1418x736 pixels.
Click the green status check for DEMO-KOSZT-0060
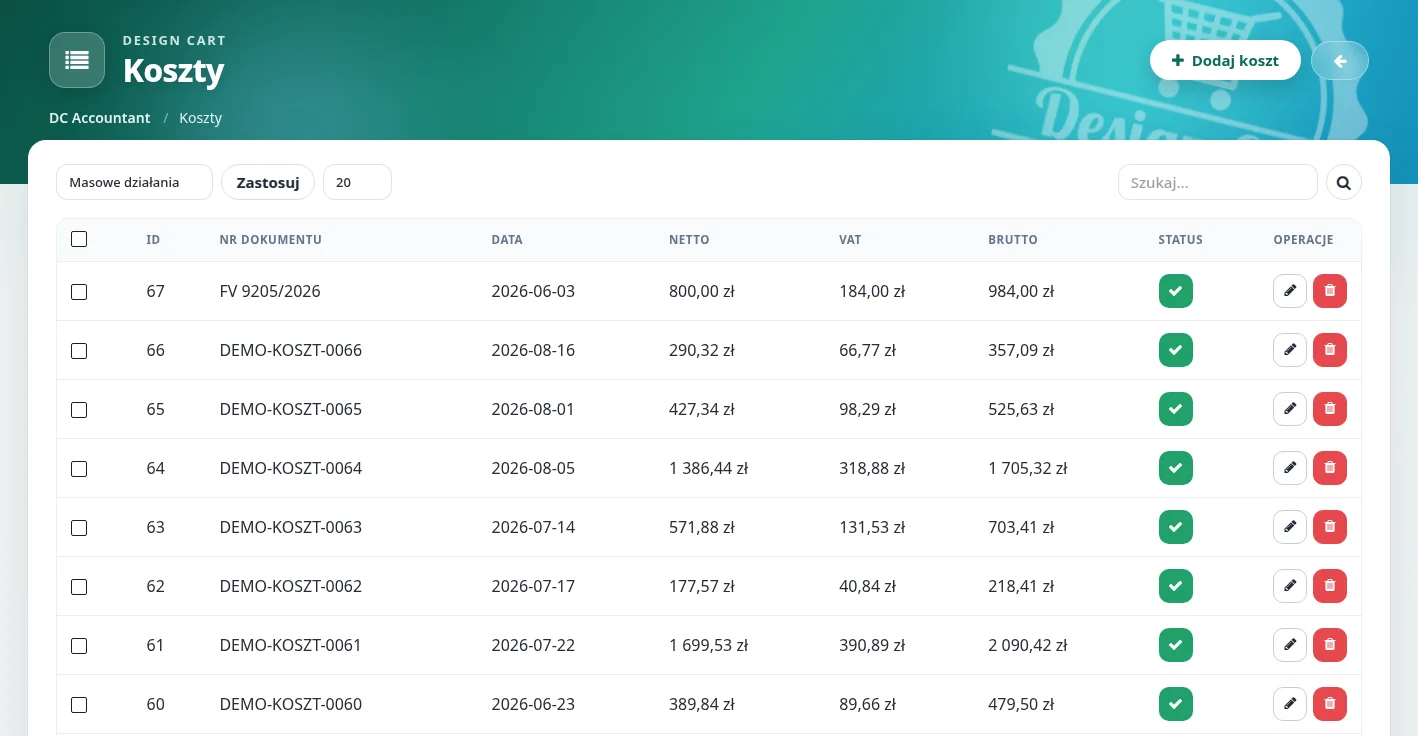click(1176, 704)
